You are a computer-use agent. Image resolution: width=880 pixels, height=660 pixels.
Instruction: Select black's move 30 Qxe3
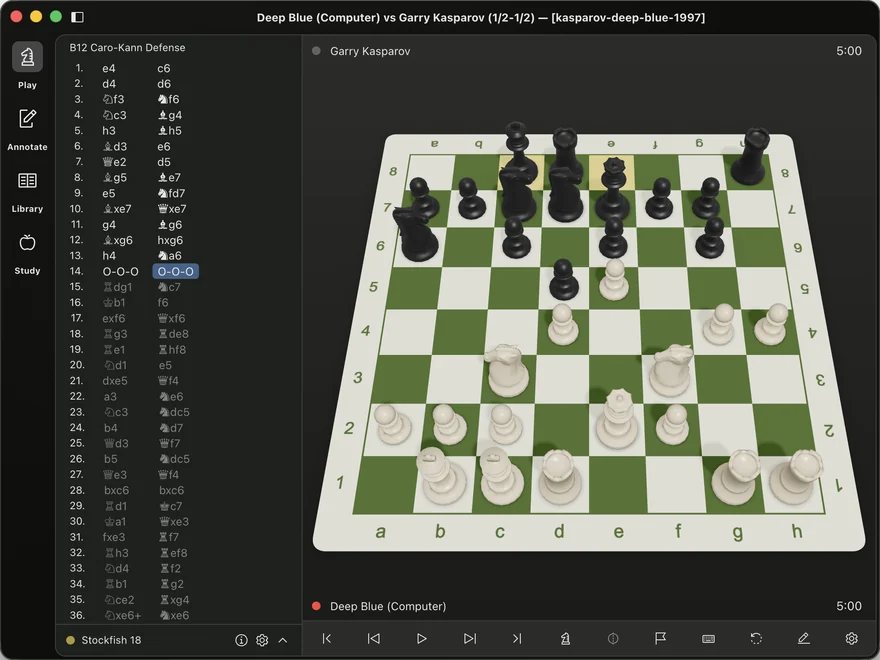(x=173, y=521)
